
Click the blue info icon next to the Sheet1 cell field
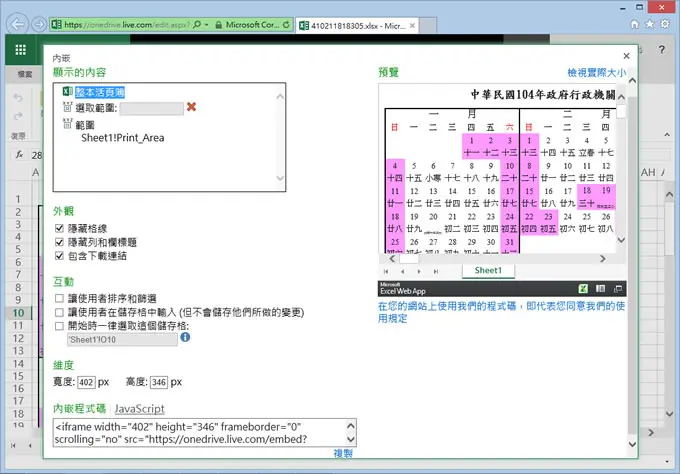(185, 337)
